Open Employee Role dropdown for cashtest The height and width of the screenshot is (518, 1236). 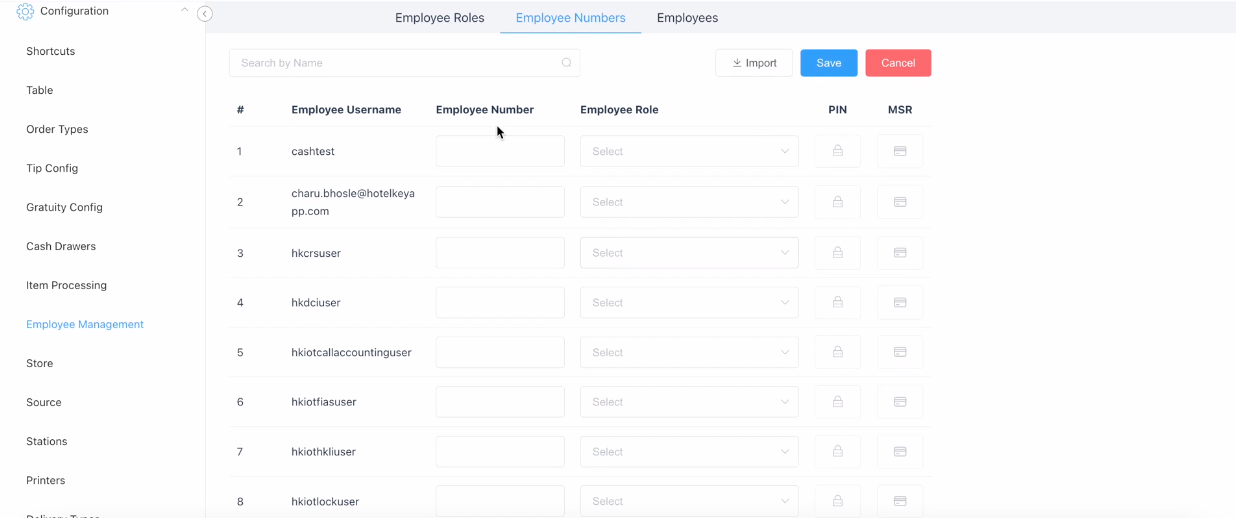click(x=689, y=151)
